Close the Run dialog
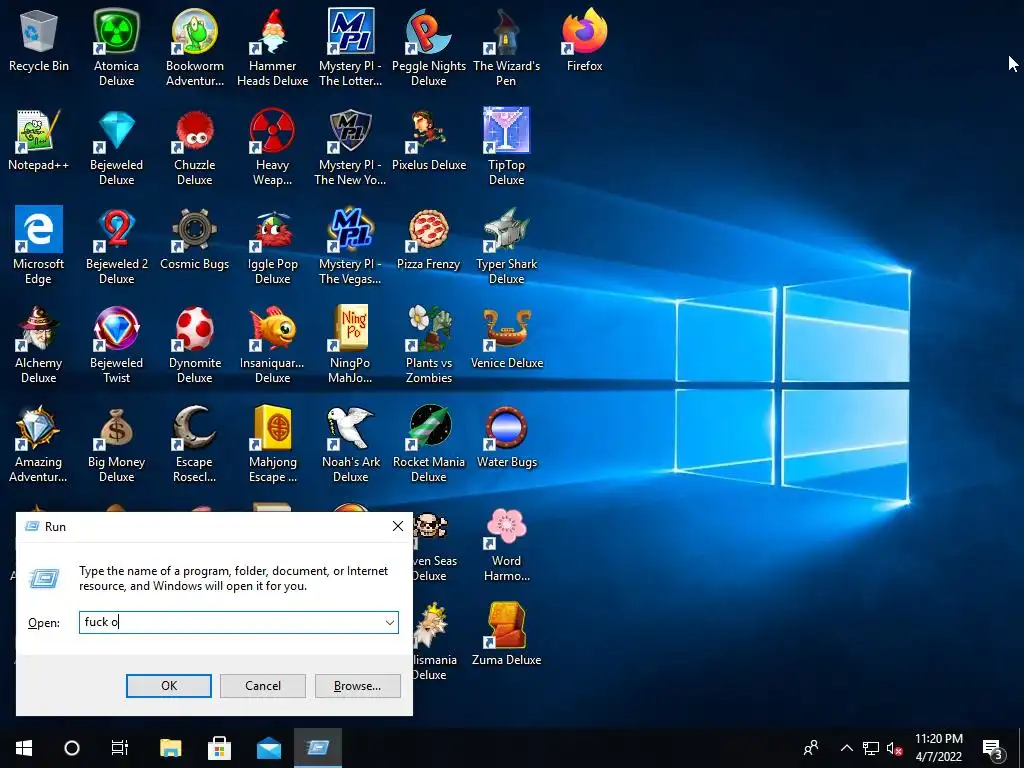 tap(398, 526)
